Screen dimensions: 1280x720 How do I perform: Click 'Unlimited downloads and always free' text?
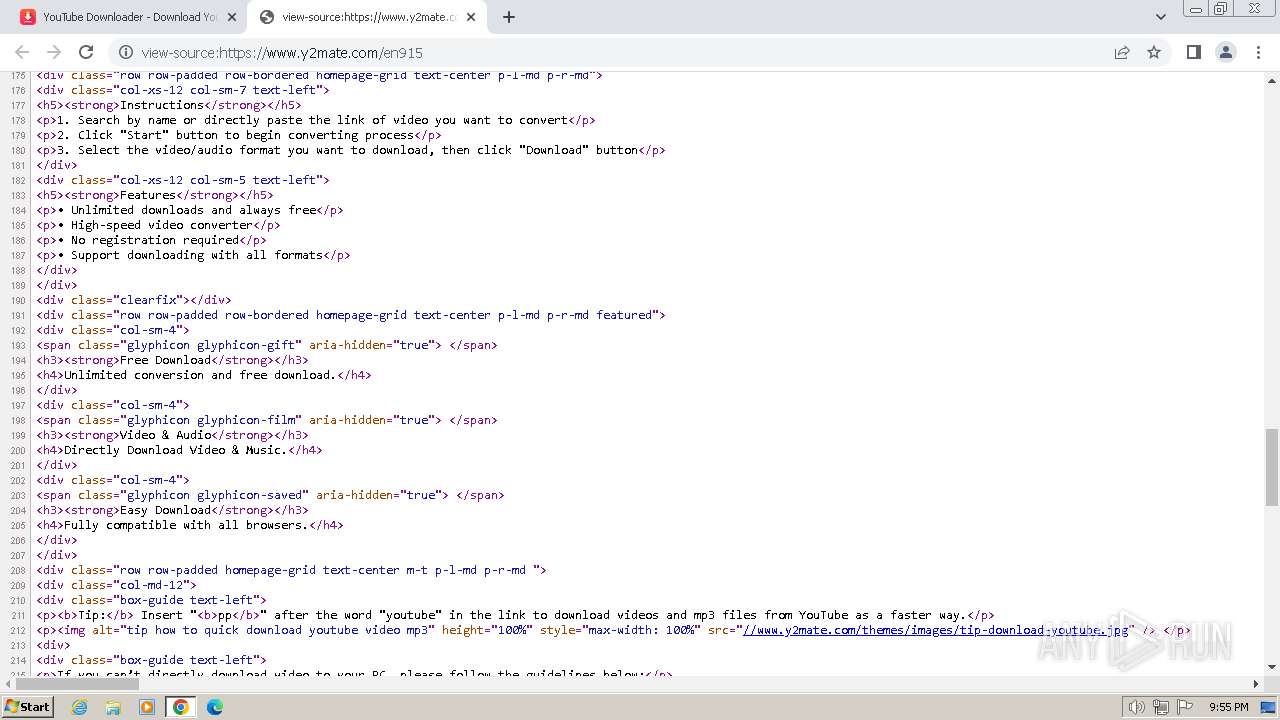coord(193,210)
